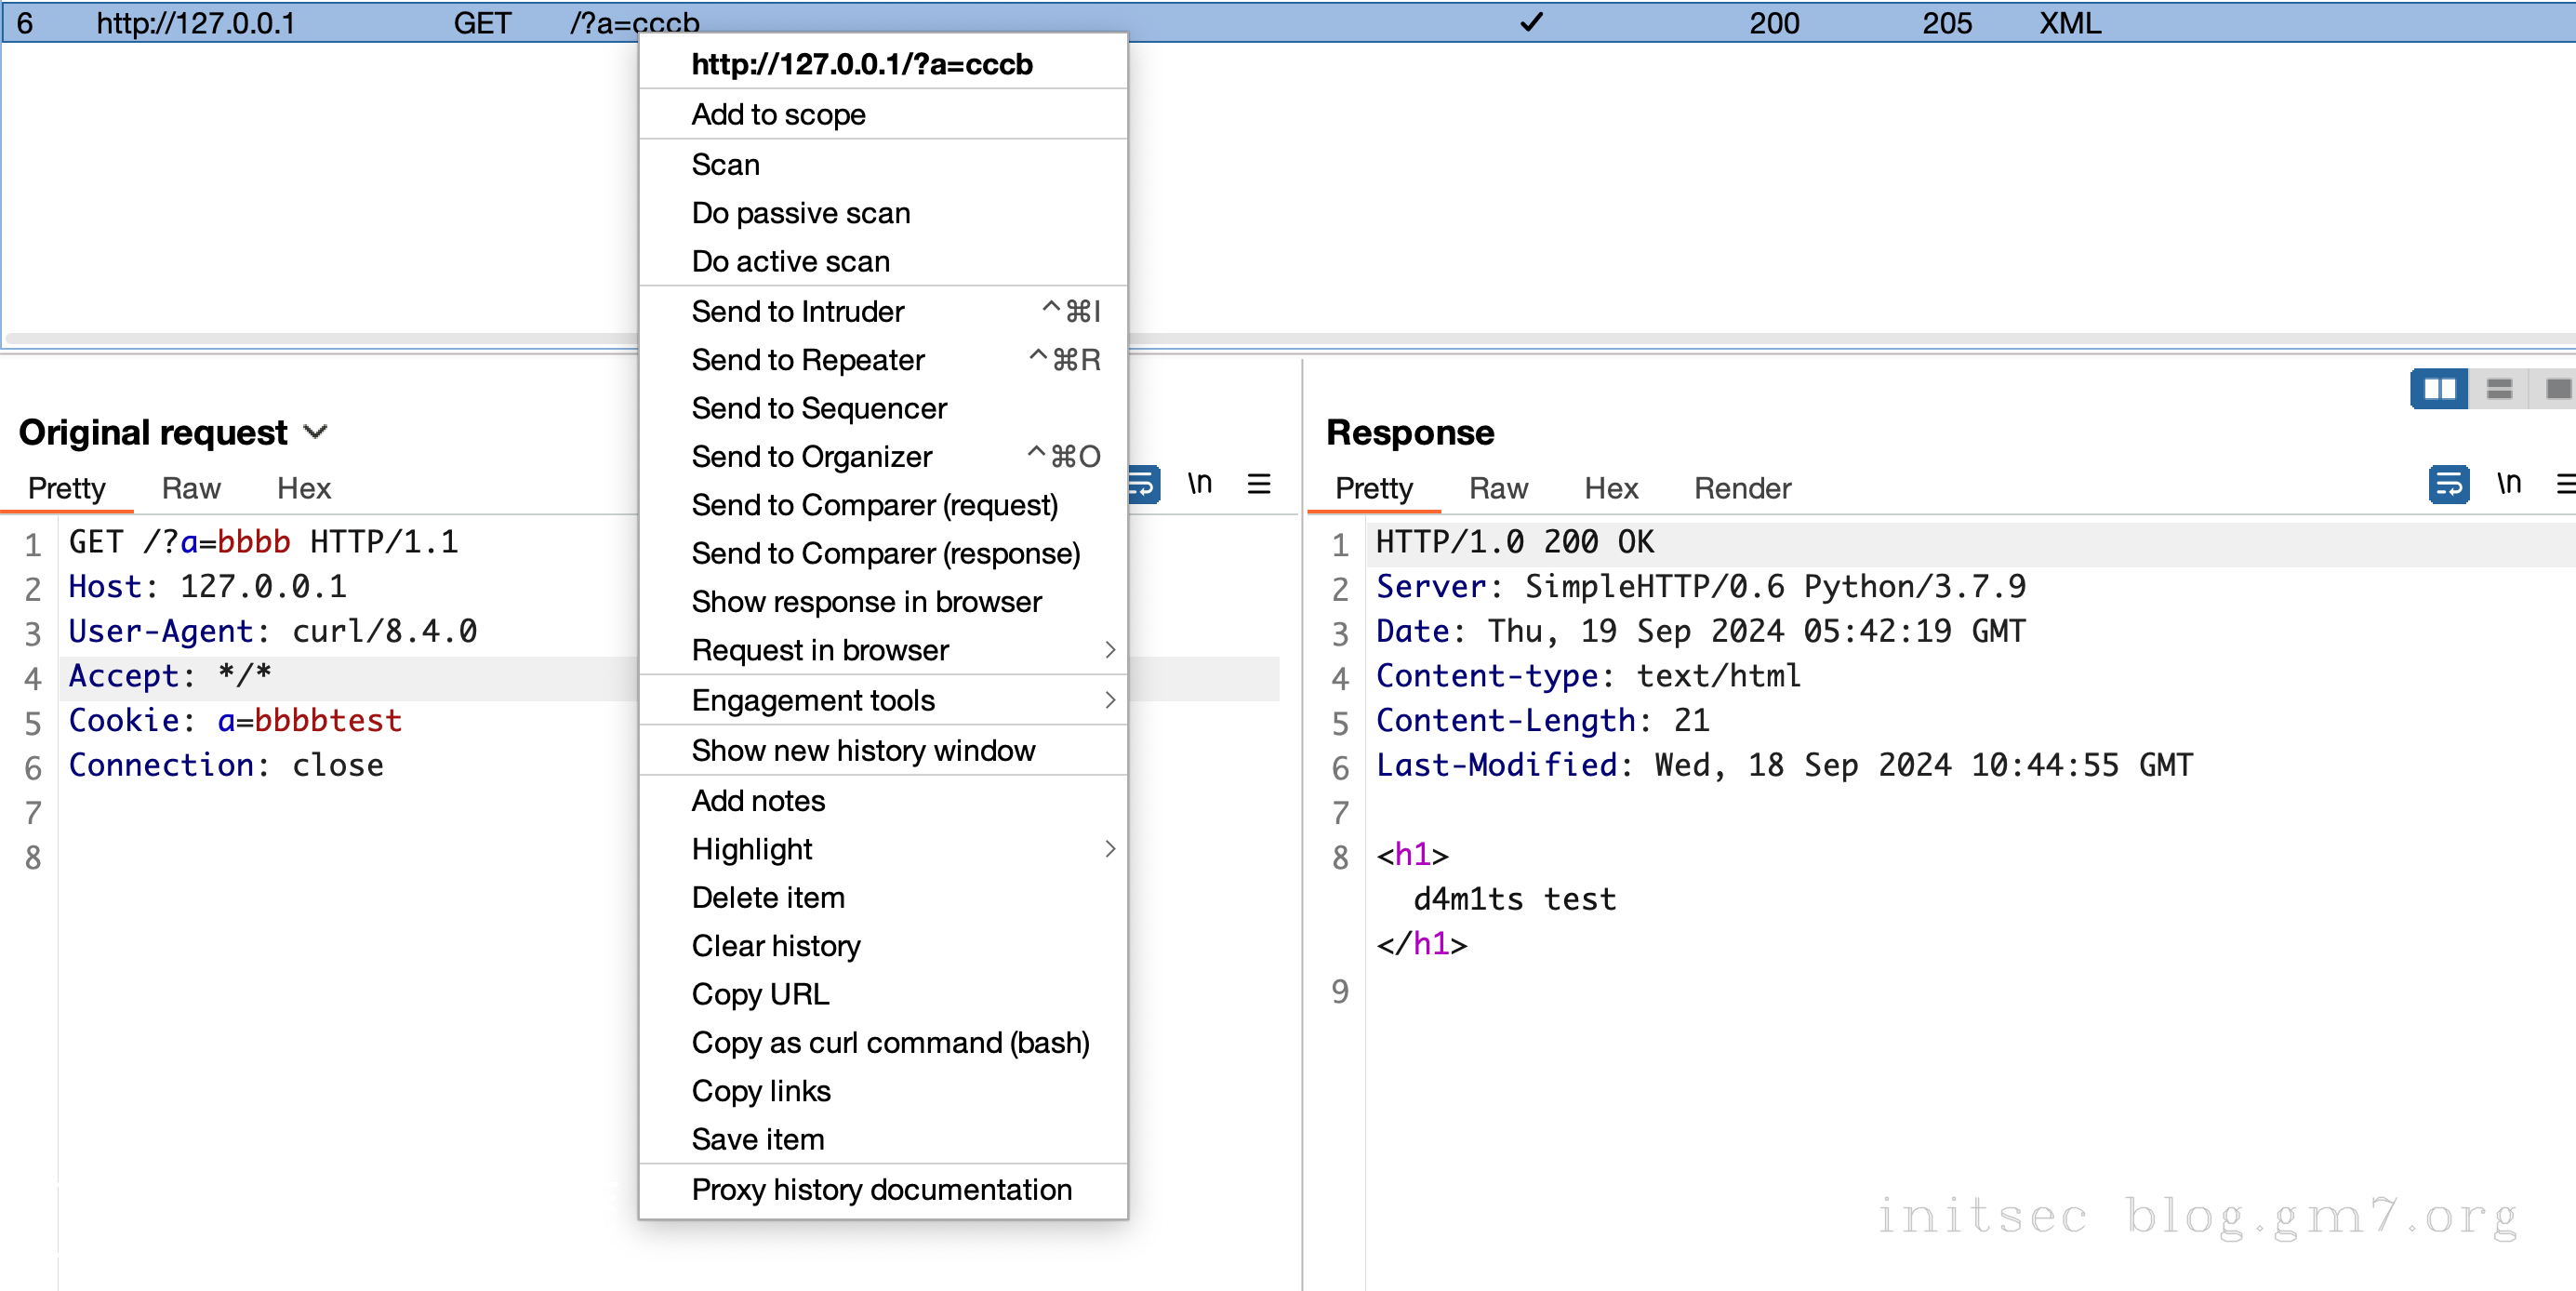This screenshot has width=2576, height=1291.
Task: Open request pane hamburger options menu
Action: [x=1259, y=484]
